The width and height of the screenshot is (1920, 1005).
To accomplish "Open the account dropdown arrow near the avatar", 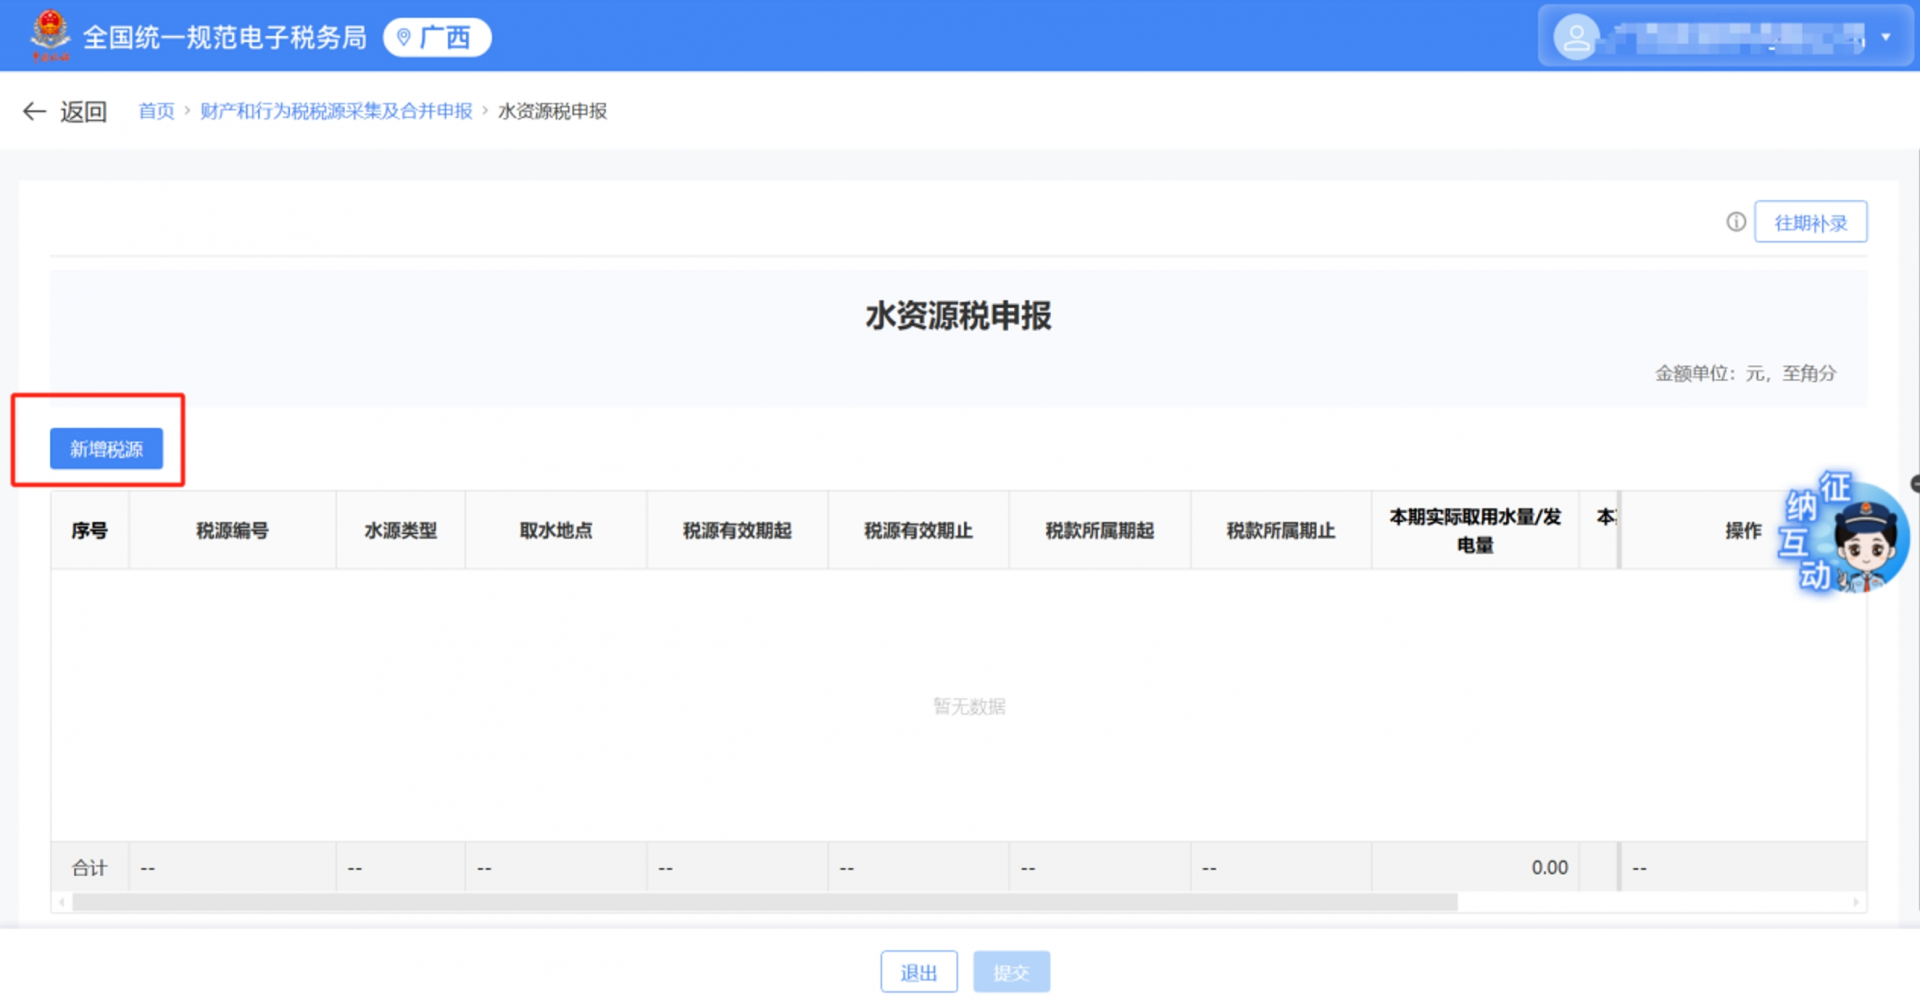I will [x=1886, y=36].
